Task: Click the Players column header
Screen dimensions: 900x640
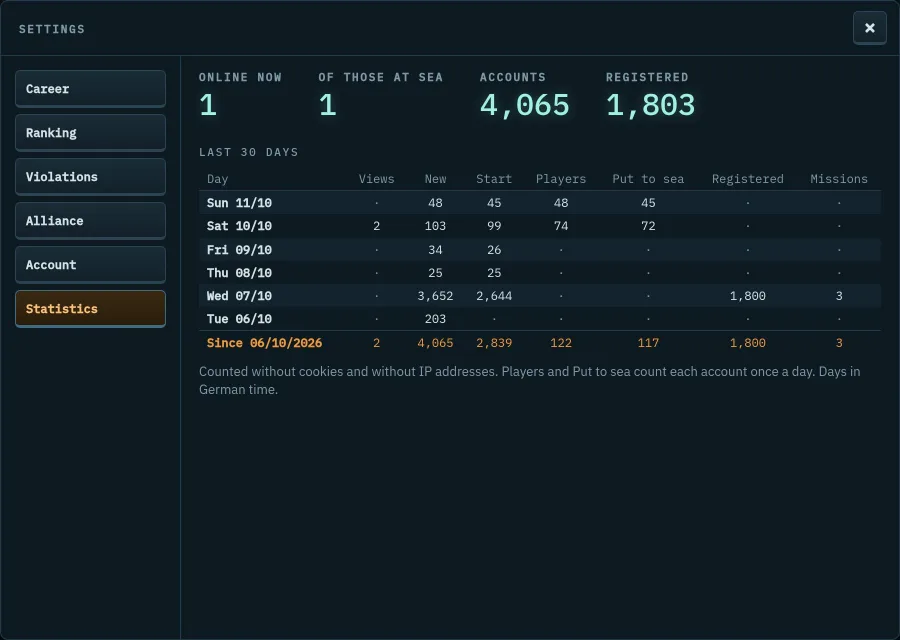Action: [561, 179]
